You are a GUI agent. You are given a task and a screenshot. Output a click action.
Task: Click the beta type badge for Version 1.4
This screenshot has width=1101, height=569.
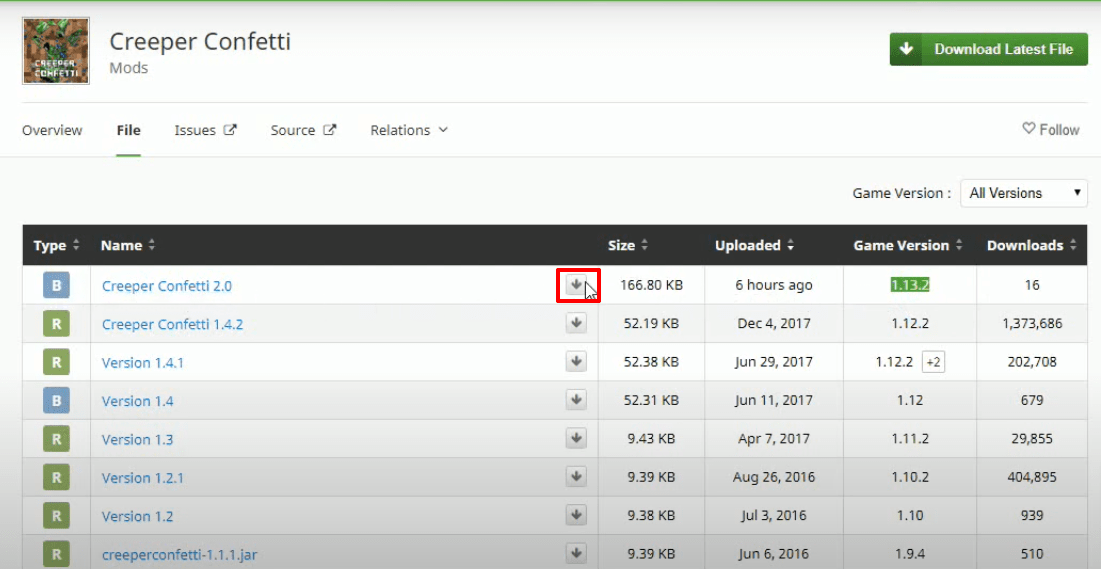pyautogui.click(x=56, y=400)
